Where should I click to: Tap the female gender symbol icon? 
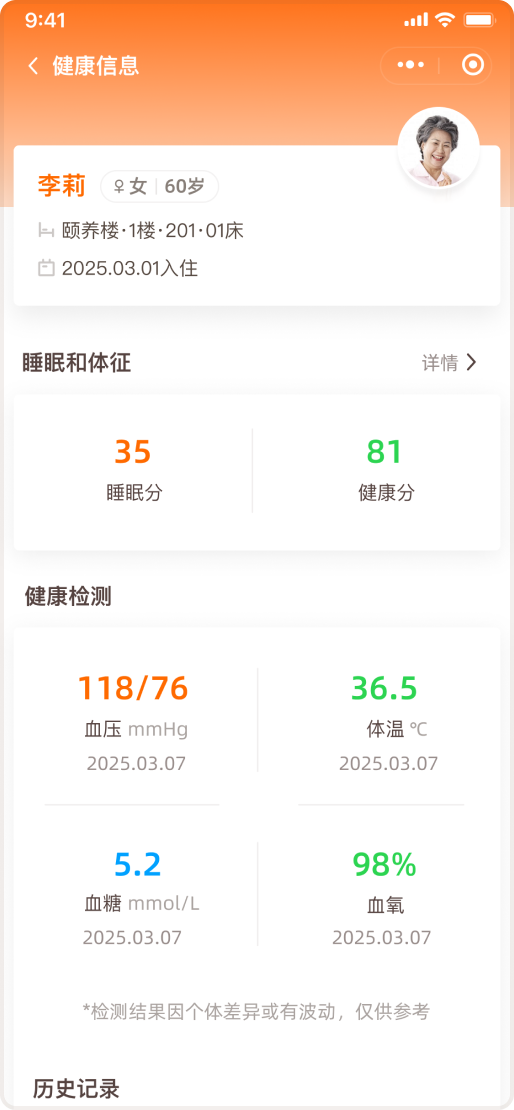pos(119,186)
